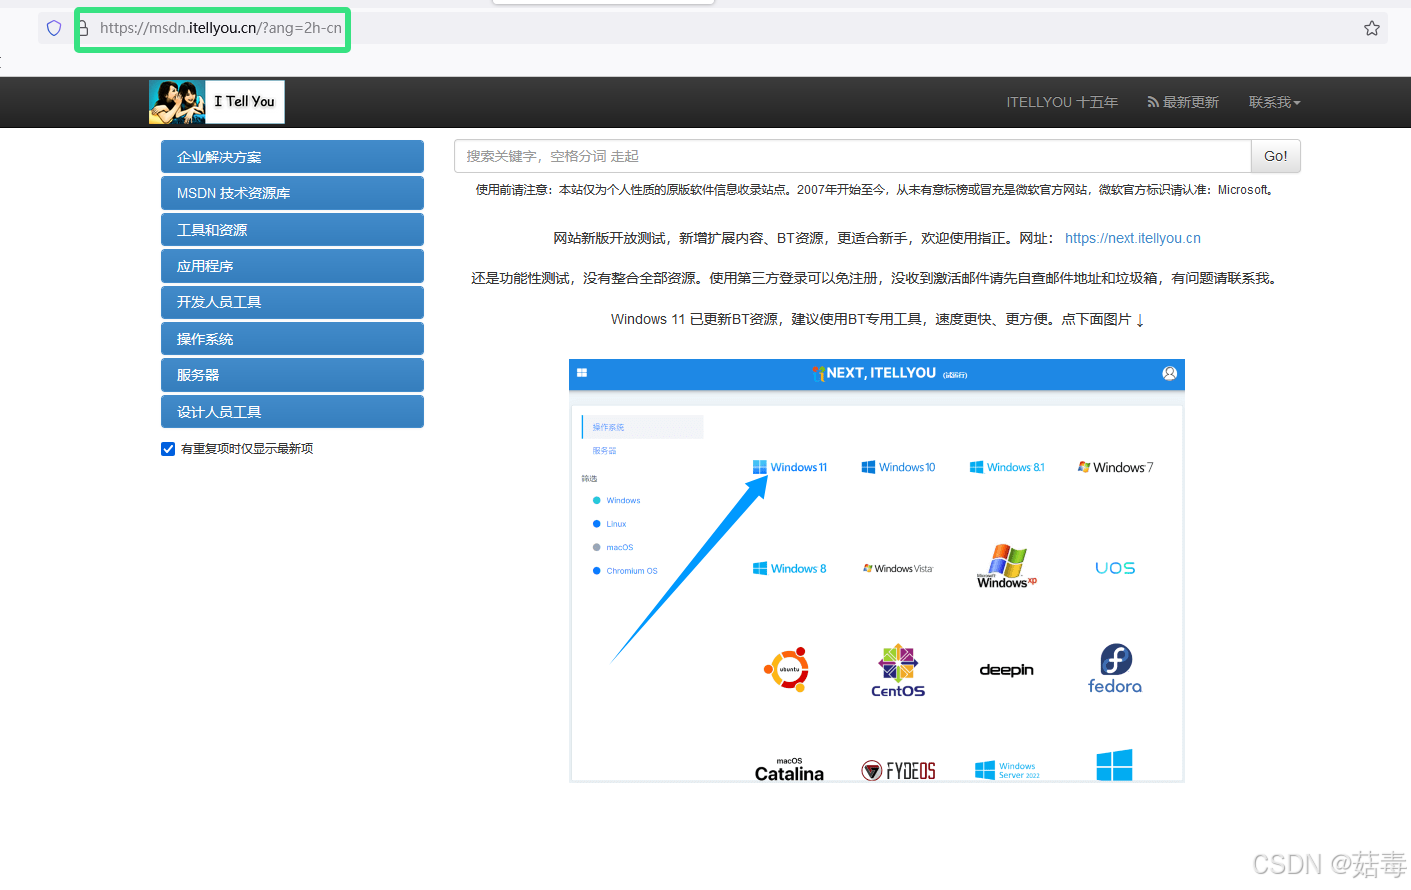This screenshot has width=1411, height=890.
Task: Click the Windows 7 logo in the image
Action: 1115,467
